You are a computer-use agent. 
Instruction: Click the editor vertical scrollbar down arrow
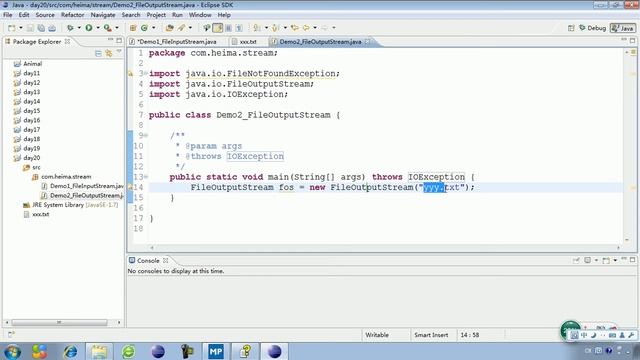click(627, 240)
